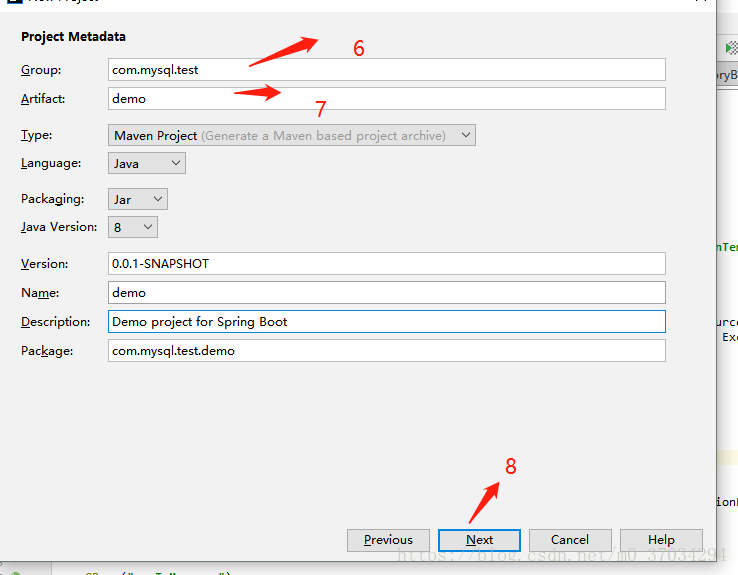Open the Language dropdown showing Java
Viewport: 738px width, 575px height.
click(147, 163)
